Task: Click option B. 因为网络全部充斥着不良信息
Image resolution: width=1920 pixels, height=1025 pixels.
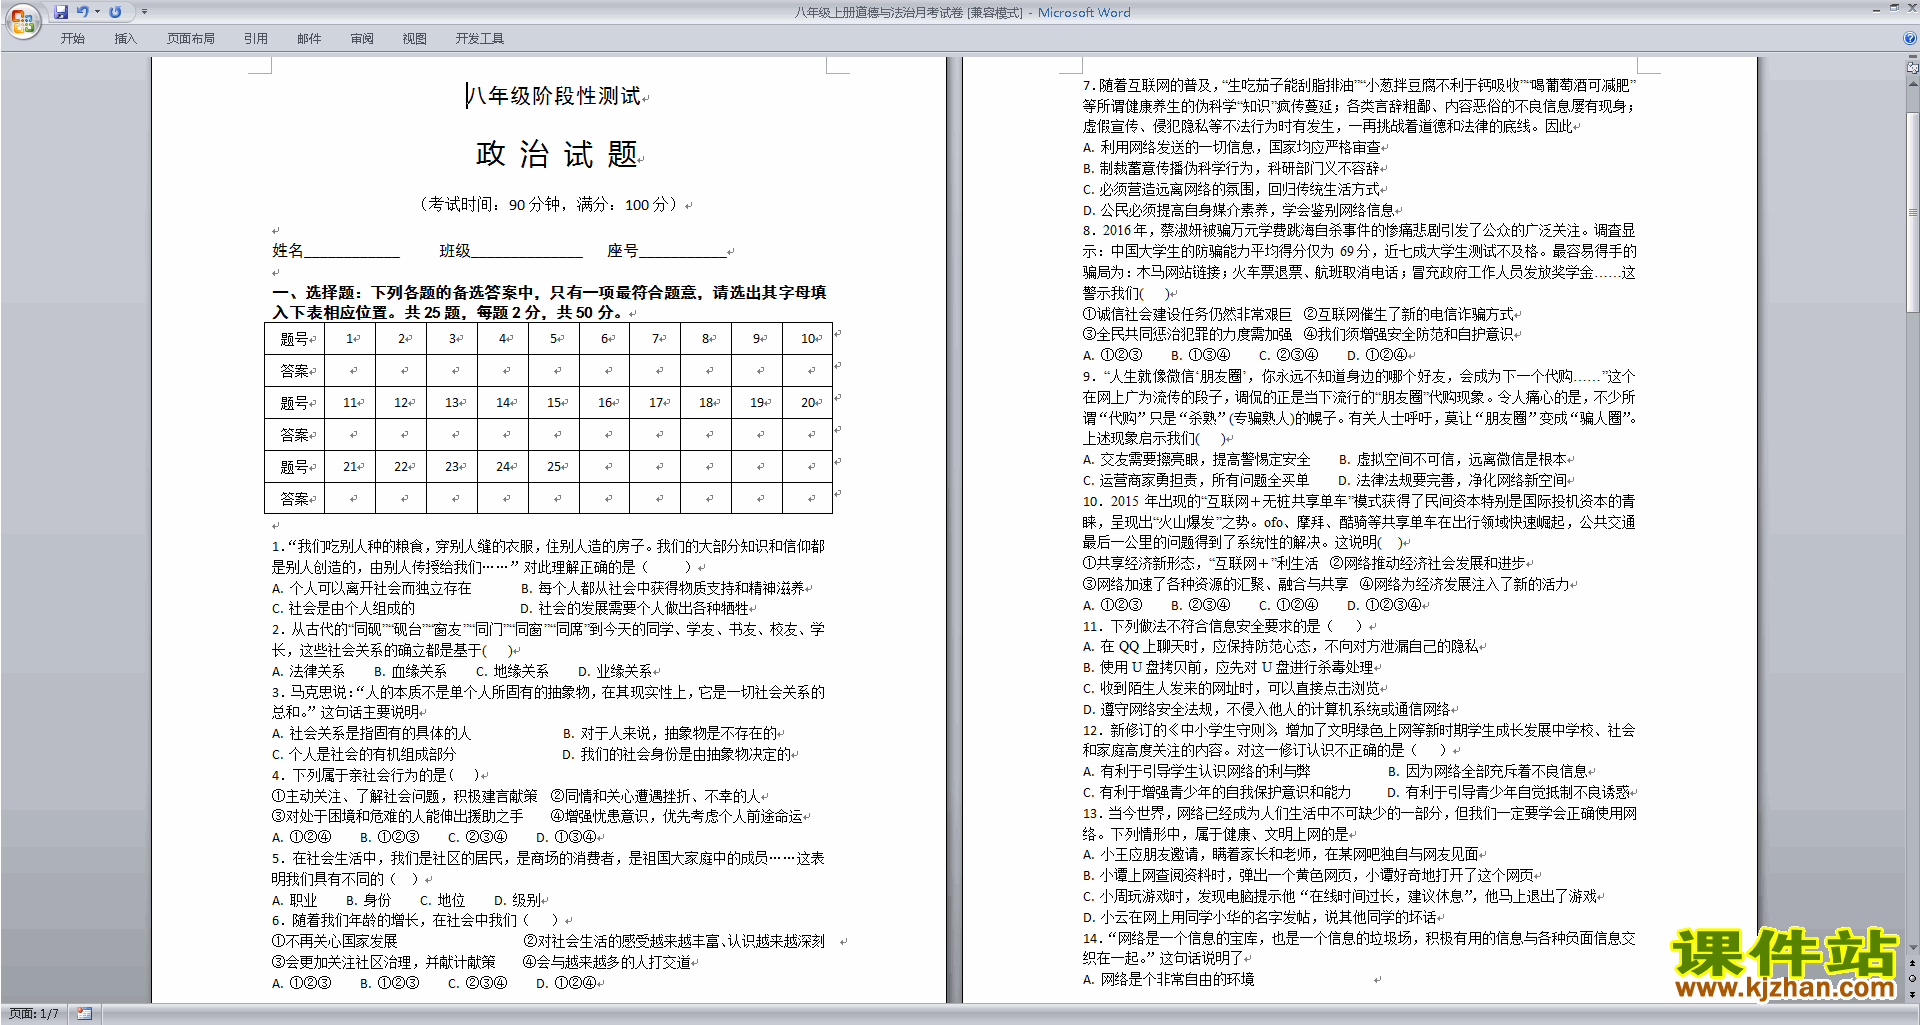Action: pyautogui.click(x=1488, y=772)
